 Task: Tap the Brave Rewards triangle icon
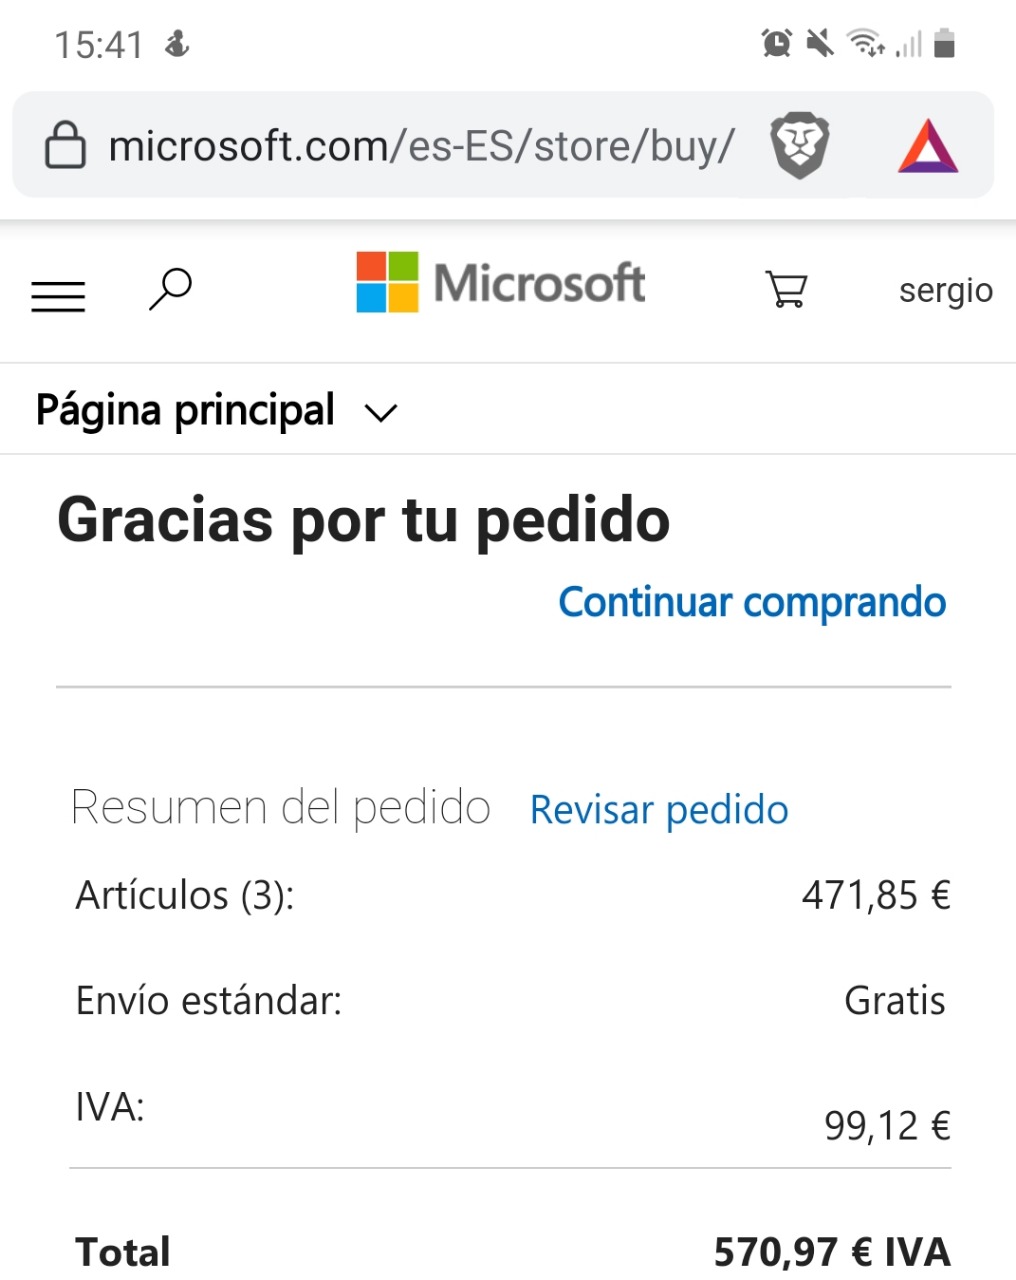point(927,146)
